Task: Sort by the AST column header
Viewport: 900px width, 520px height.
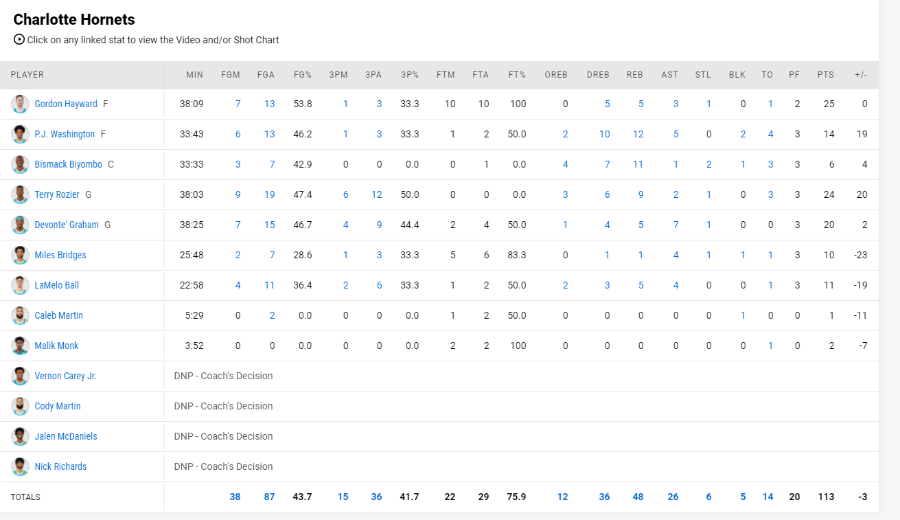Action: click(670, 75)
